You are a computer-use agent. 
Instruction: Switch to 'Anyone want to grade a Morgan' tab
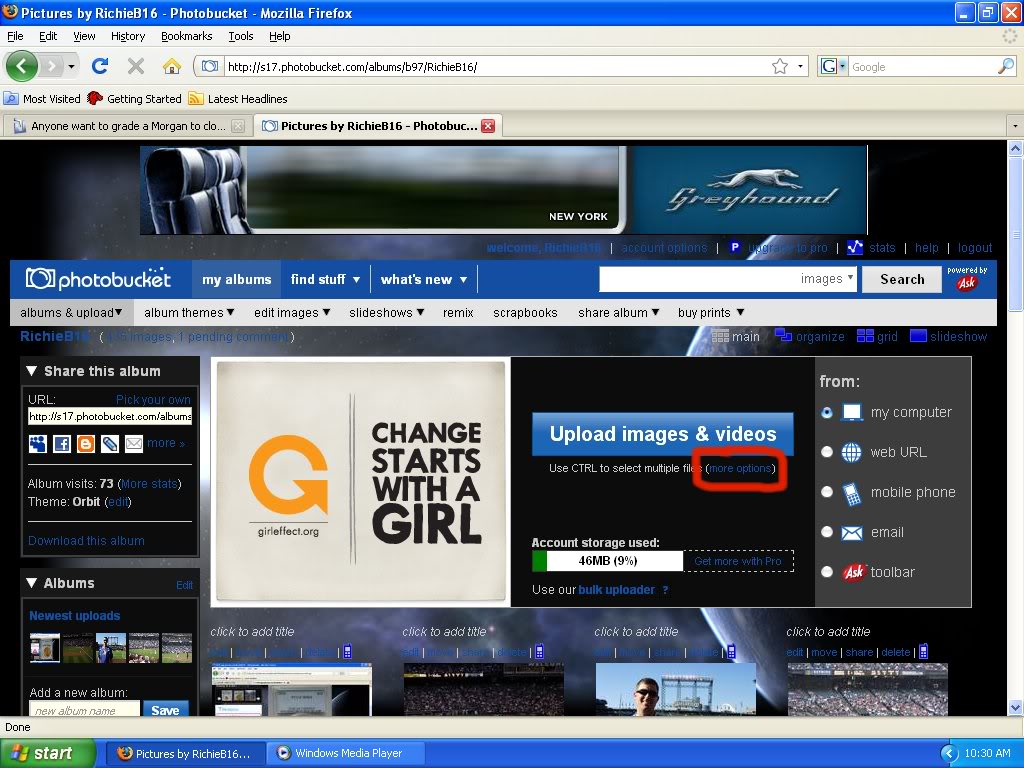pyautogui.click(x=127, y=126)
